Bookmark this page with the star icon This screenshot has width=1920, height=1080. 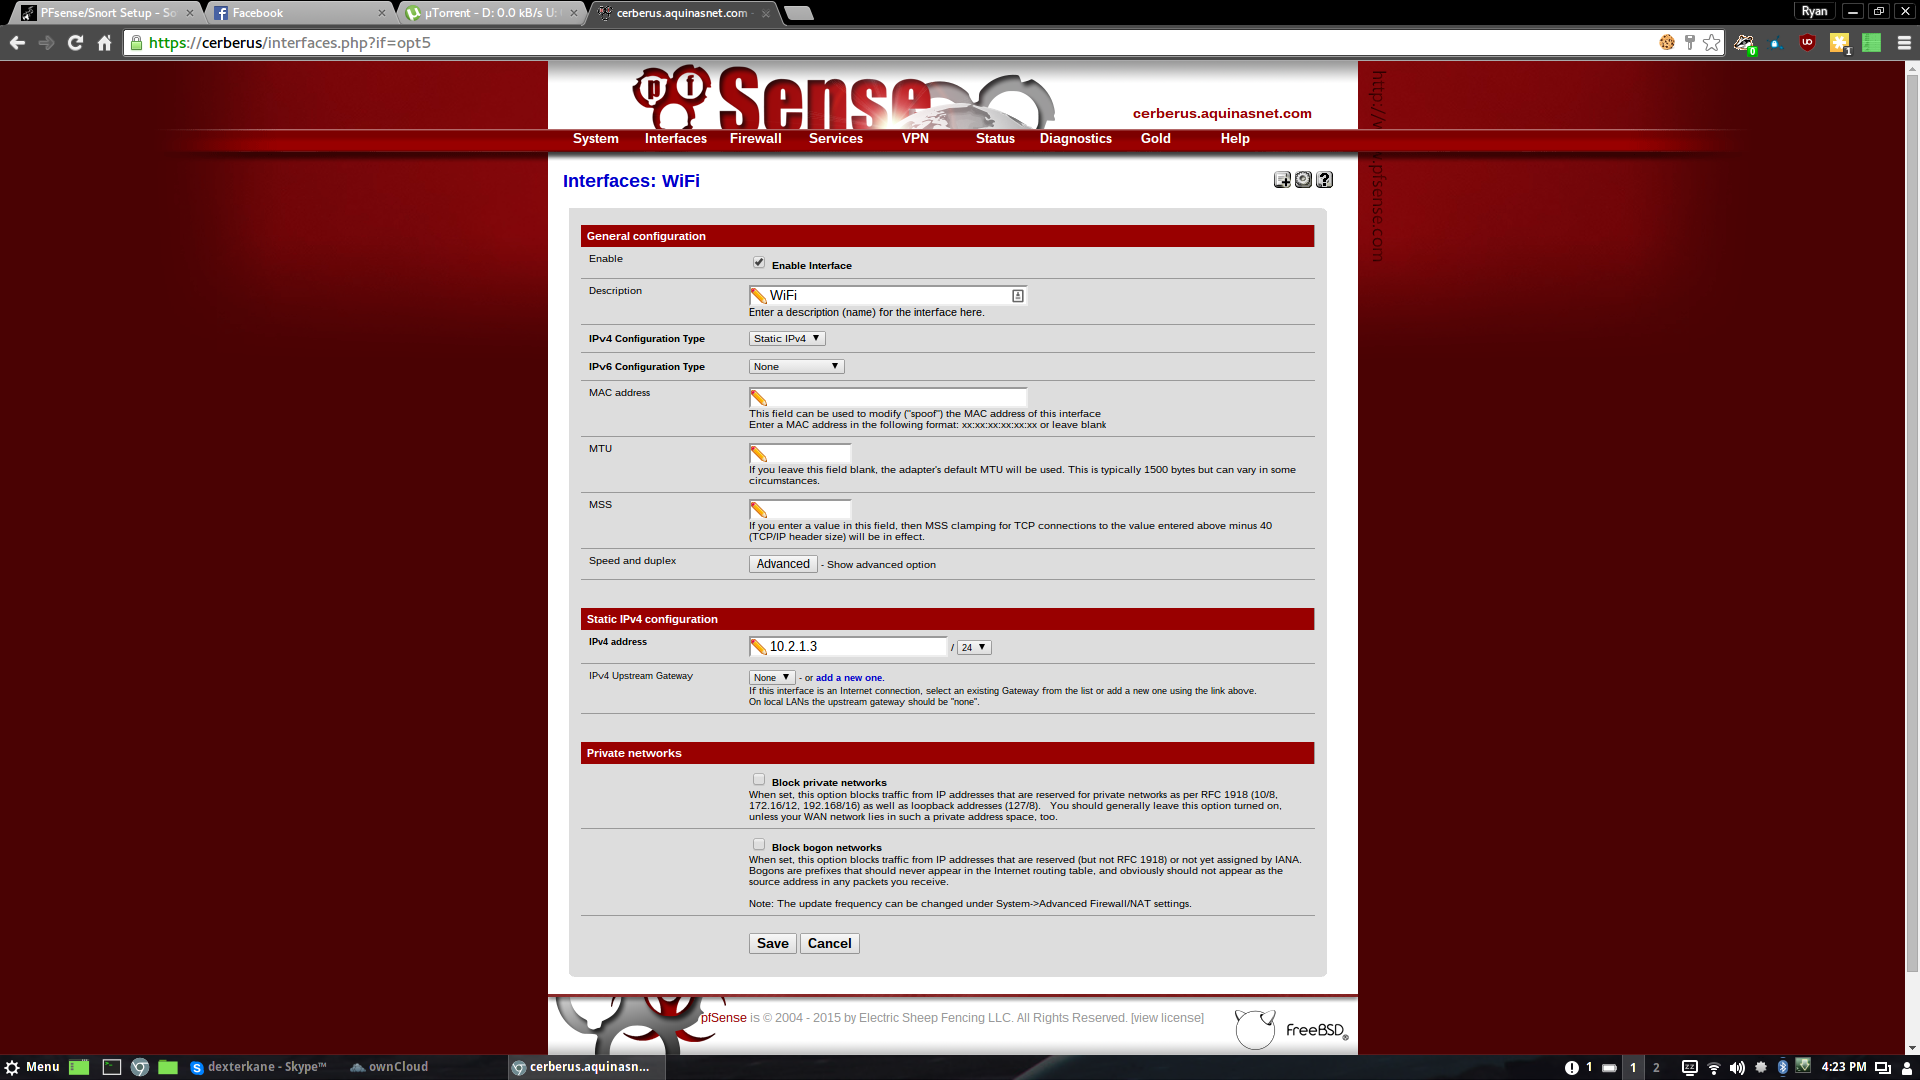1712,43
